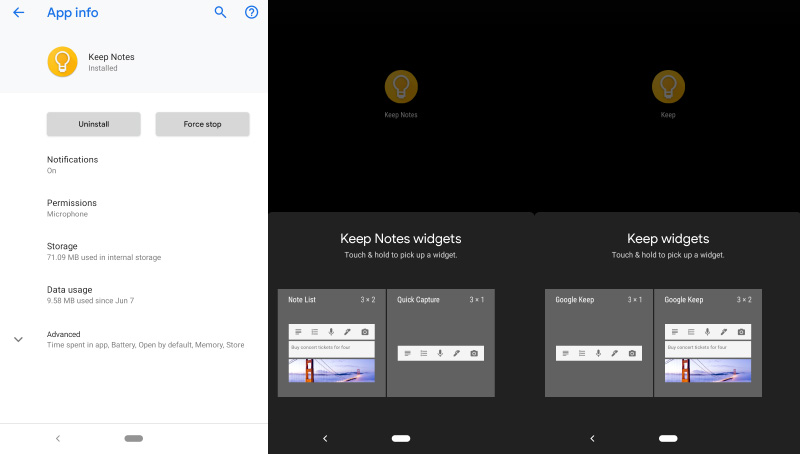Go back using the App info arrow
800x454 pixels.
(18, 12)
